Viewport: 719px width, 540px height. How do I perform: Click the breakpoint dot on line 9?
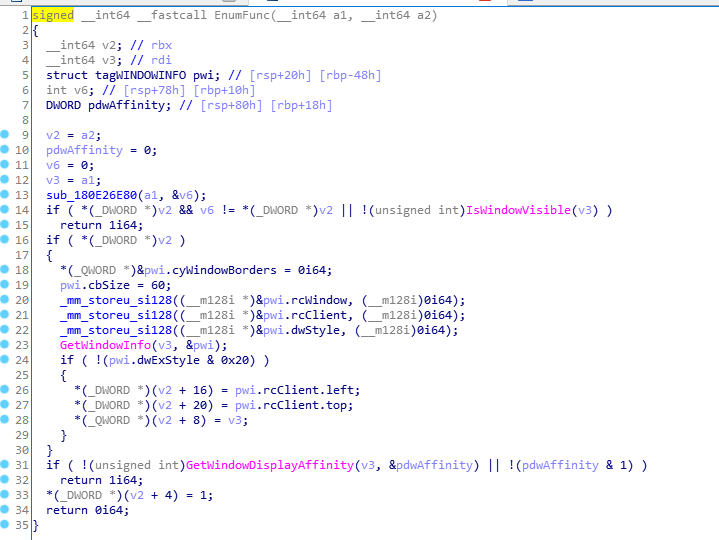[x=6, y=134]
